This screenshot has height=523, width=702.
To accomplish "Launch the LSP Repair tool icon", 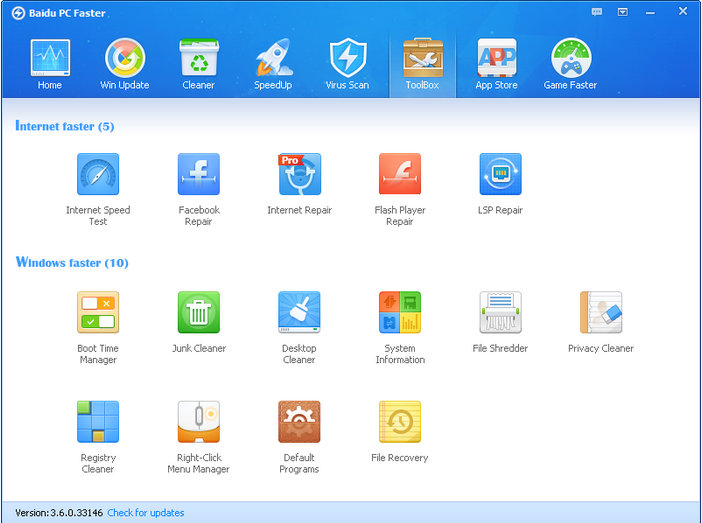I will [x=501, y=174].
